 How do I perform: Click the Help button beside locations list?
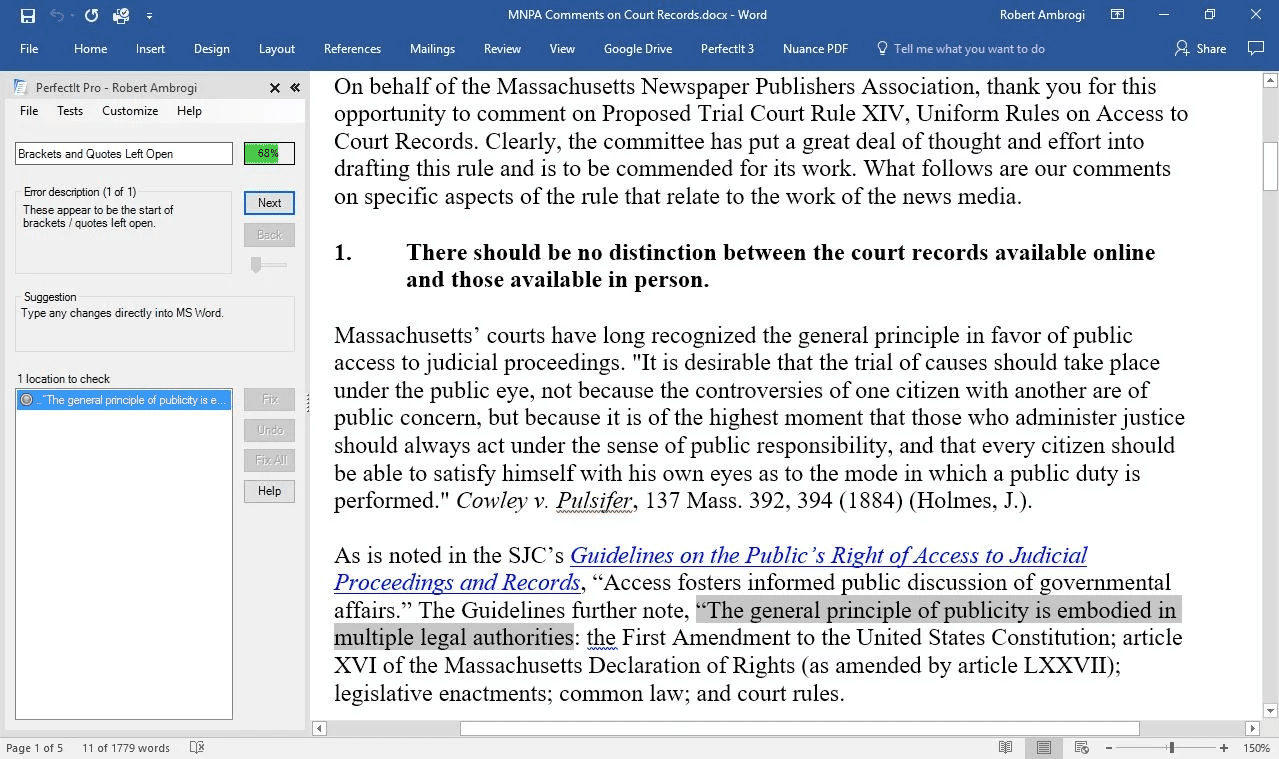point(269,491)
